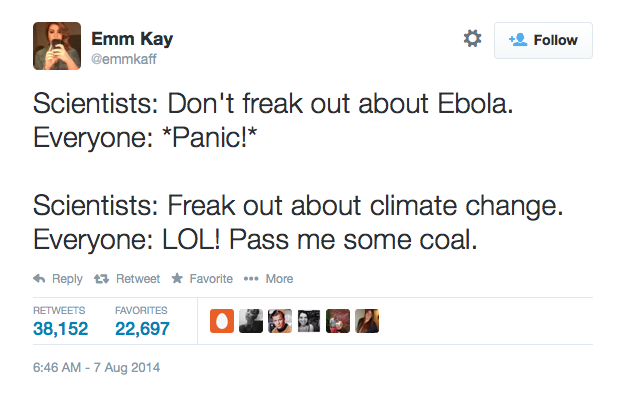
Task: Click the Favorite star icon
Action: click(177, 278)
